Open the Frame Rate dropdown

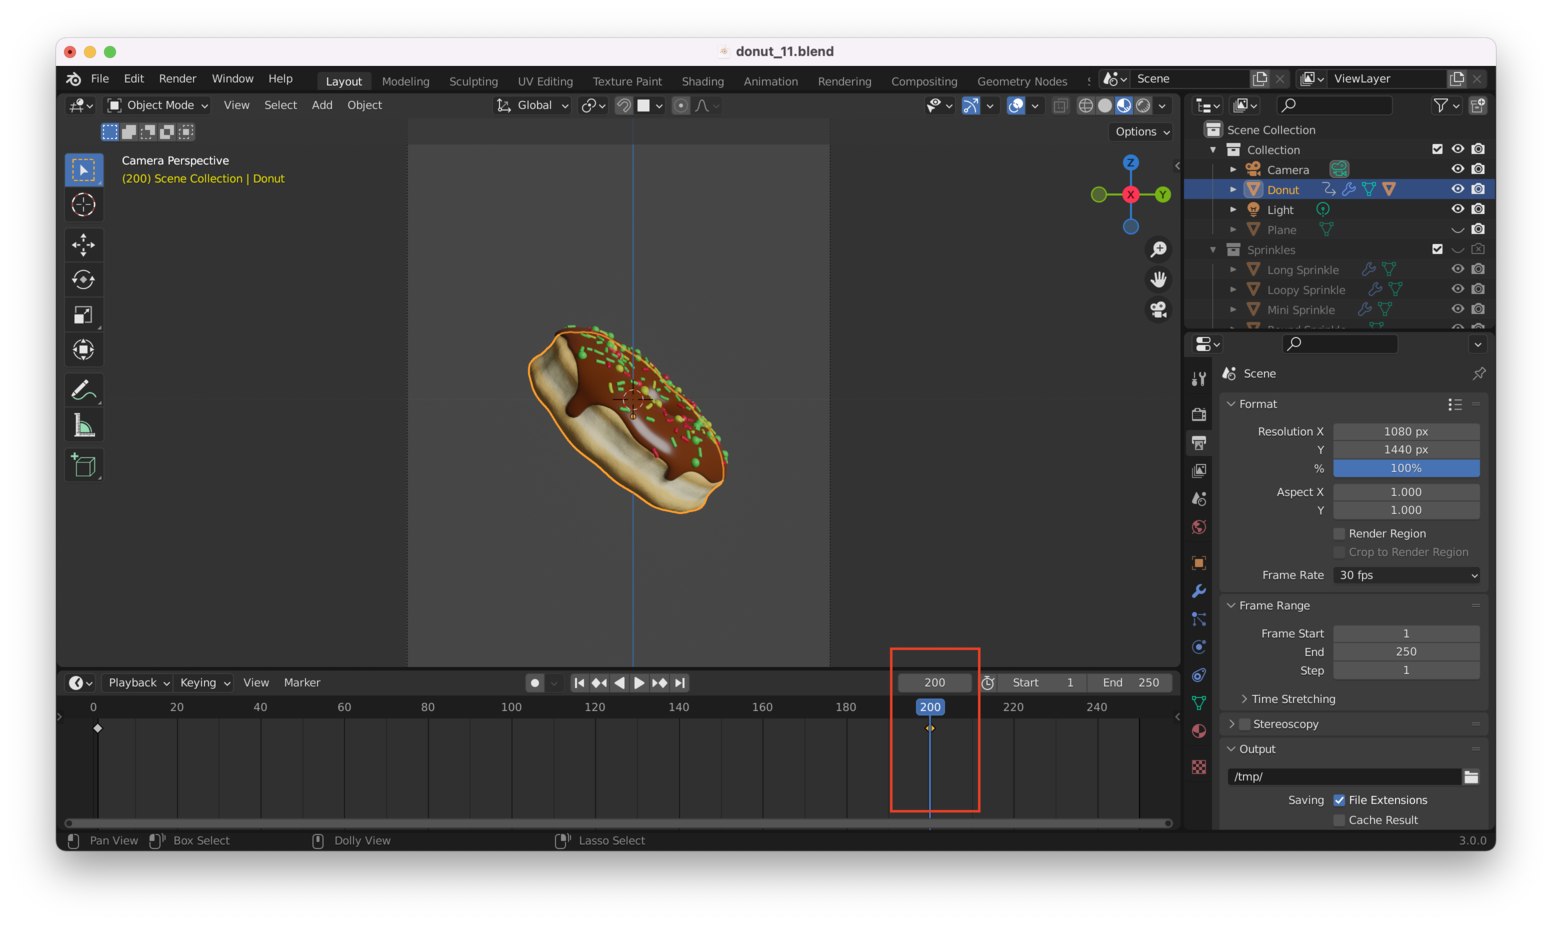click(1406, 575)
